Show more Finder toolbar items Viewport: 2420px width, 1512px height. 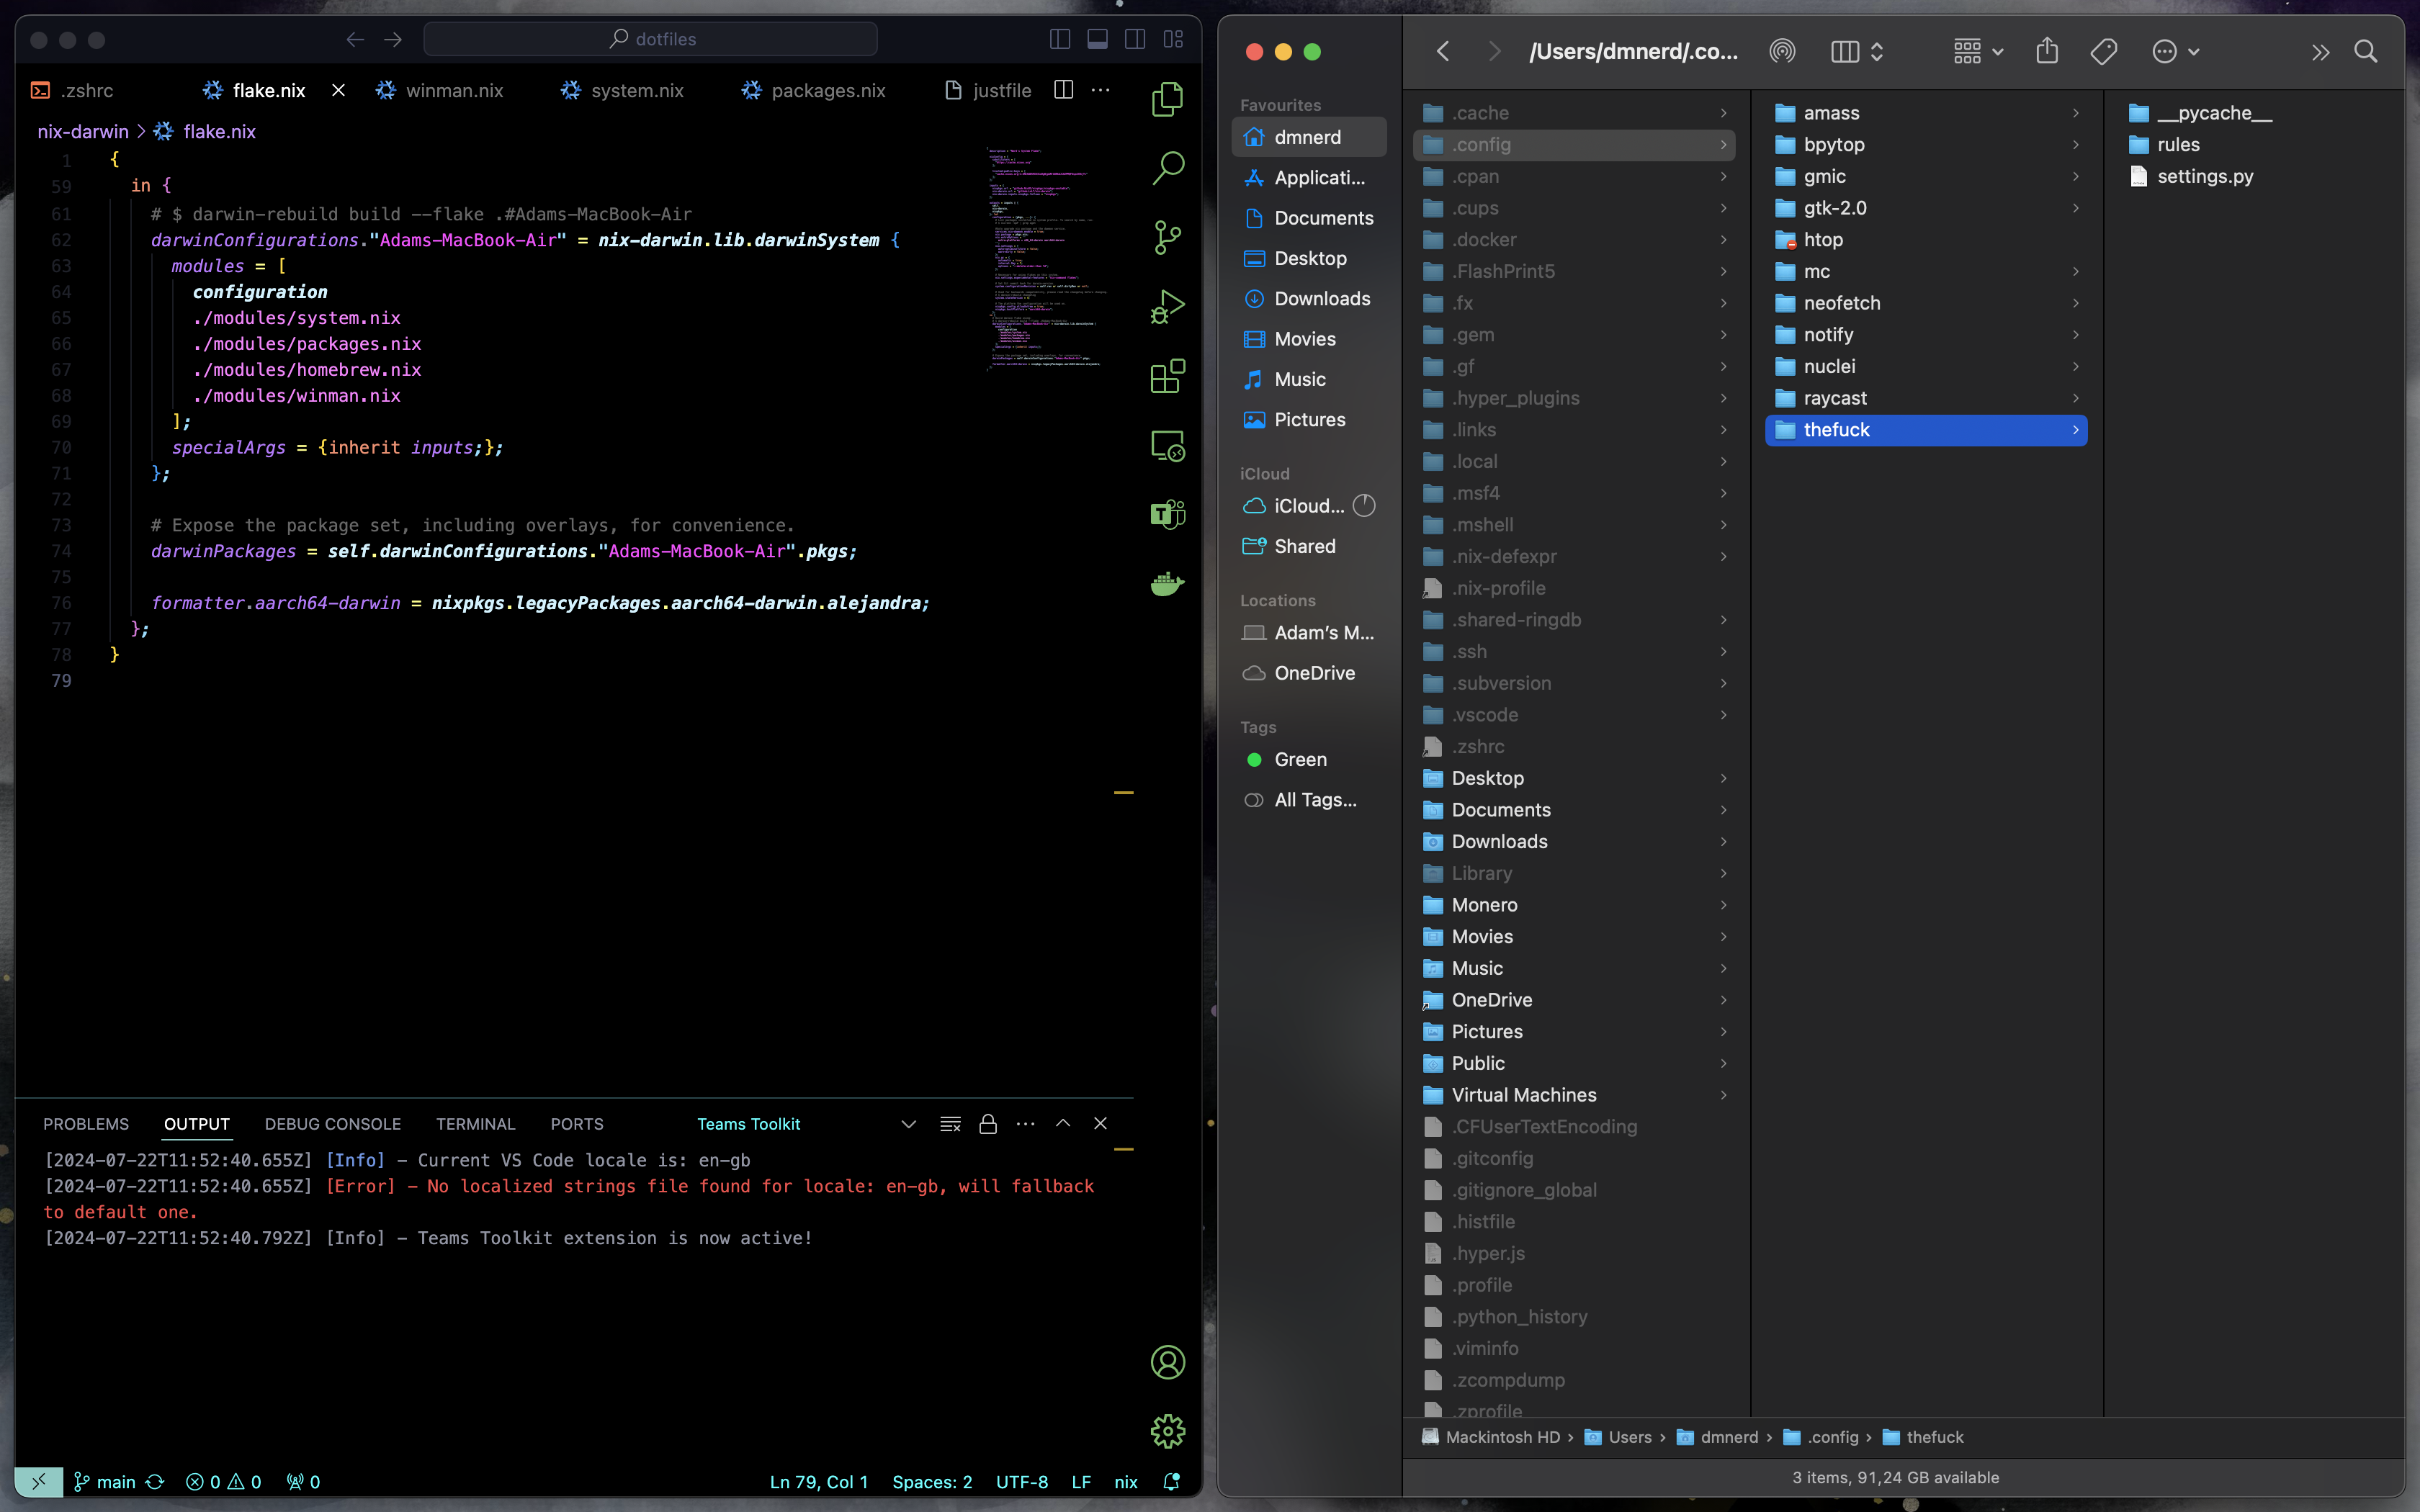click(2320, 52)
